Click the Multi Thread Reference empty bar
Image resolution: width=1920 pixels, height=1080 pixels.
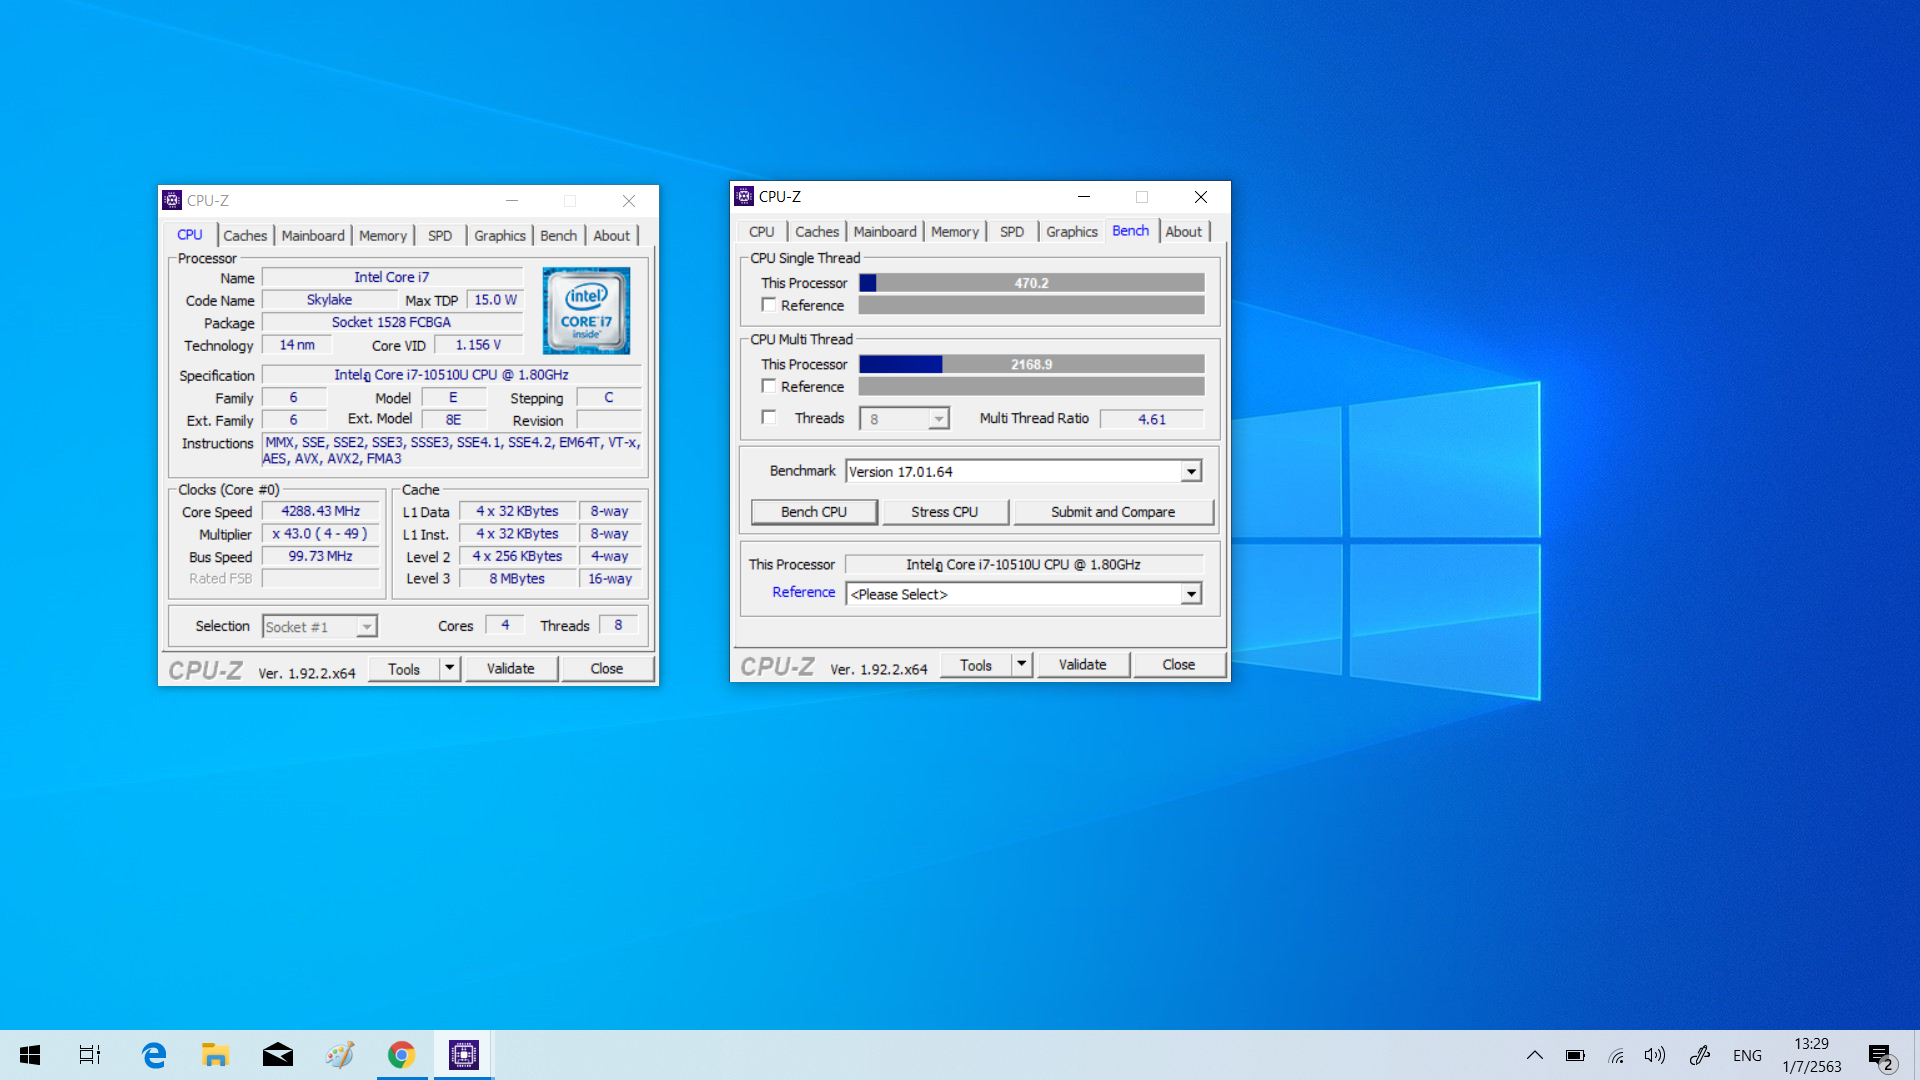[x=1031, y=386]
